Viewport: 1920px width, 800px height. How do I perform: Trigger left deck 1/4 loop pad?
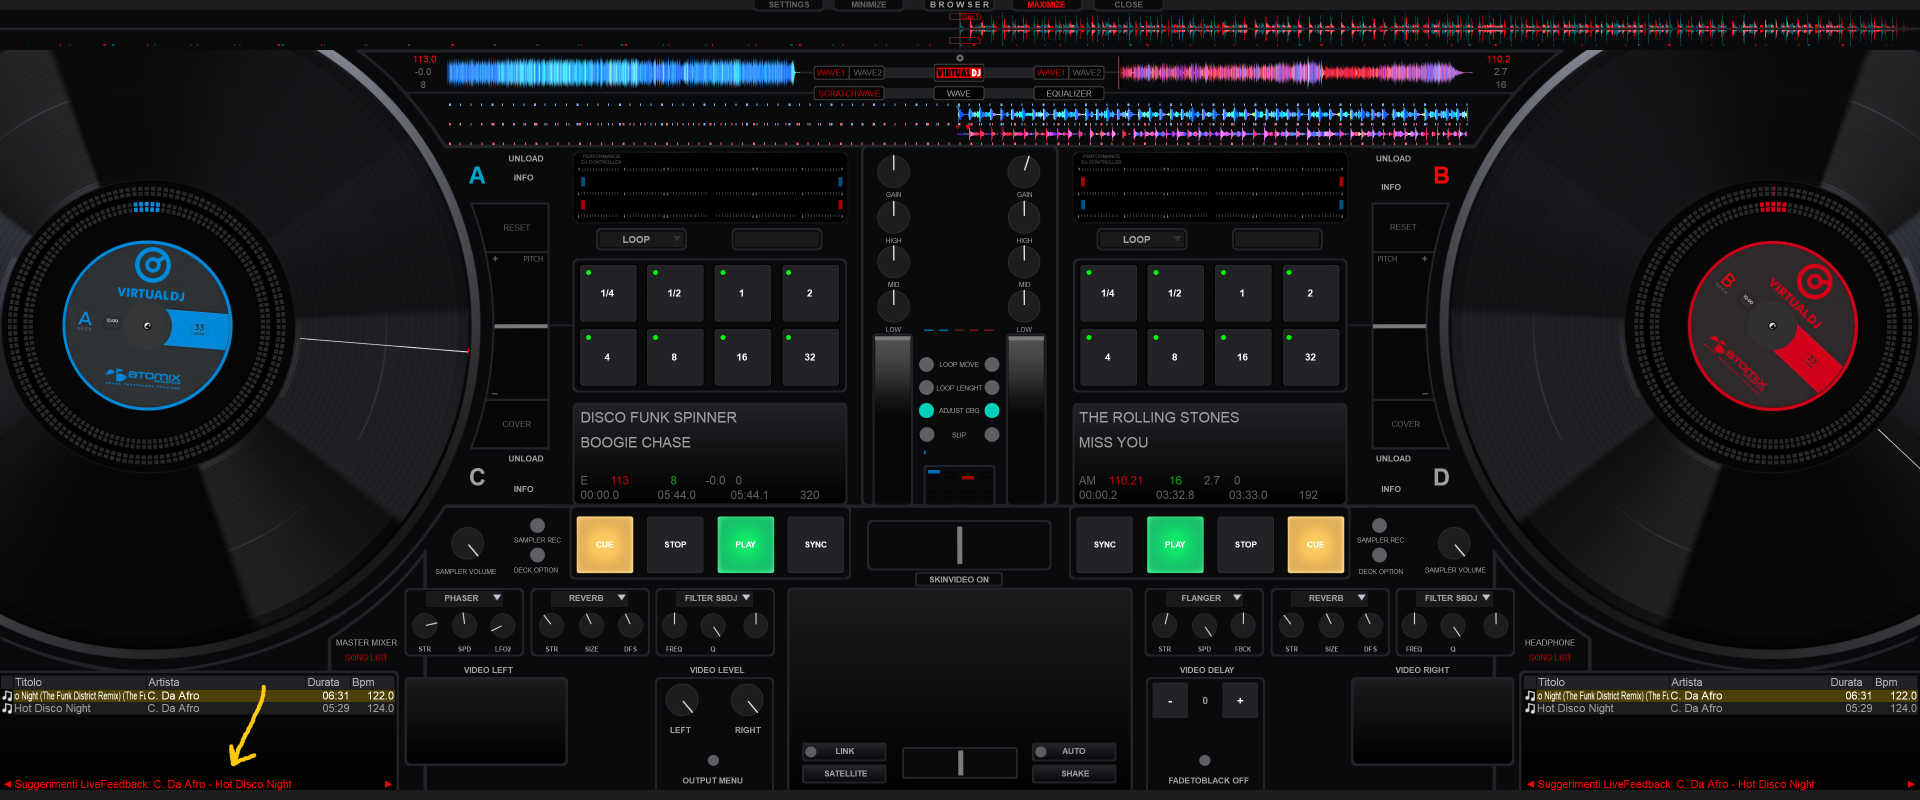tap(607, 293)
